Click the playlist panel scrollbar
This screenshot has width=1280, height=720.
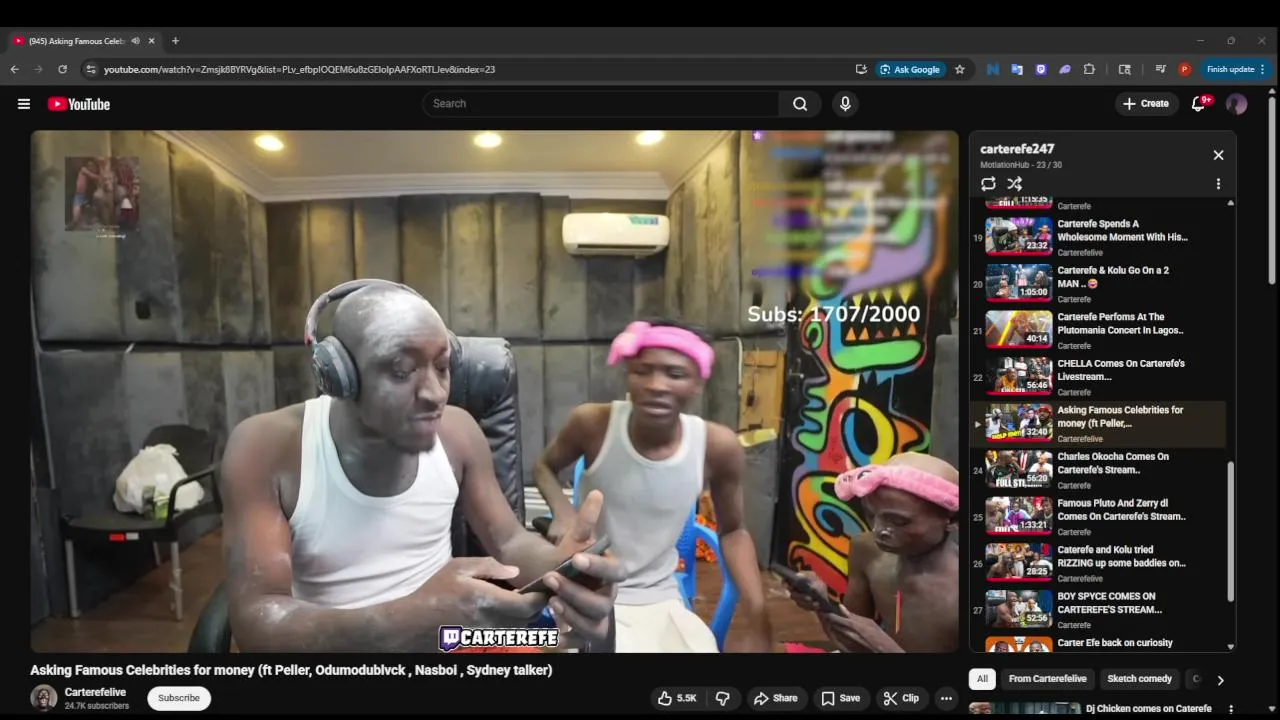click(x=1231, y=530)
